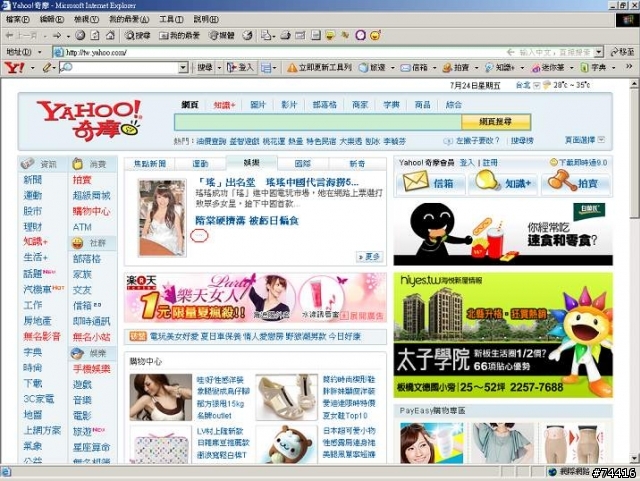Open the Back button history dropdown arrow

(45, 36)
